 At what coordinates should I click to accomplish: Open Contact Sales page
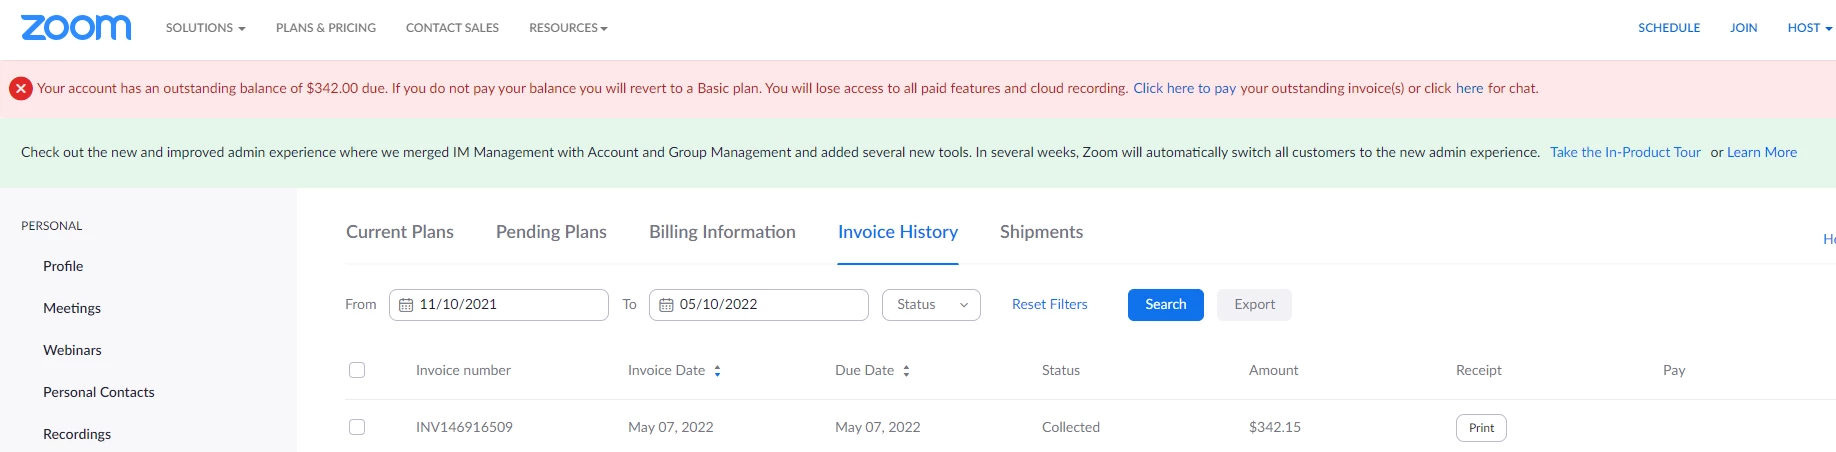tap(452, 28)
